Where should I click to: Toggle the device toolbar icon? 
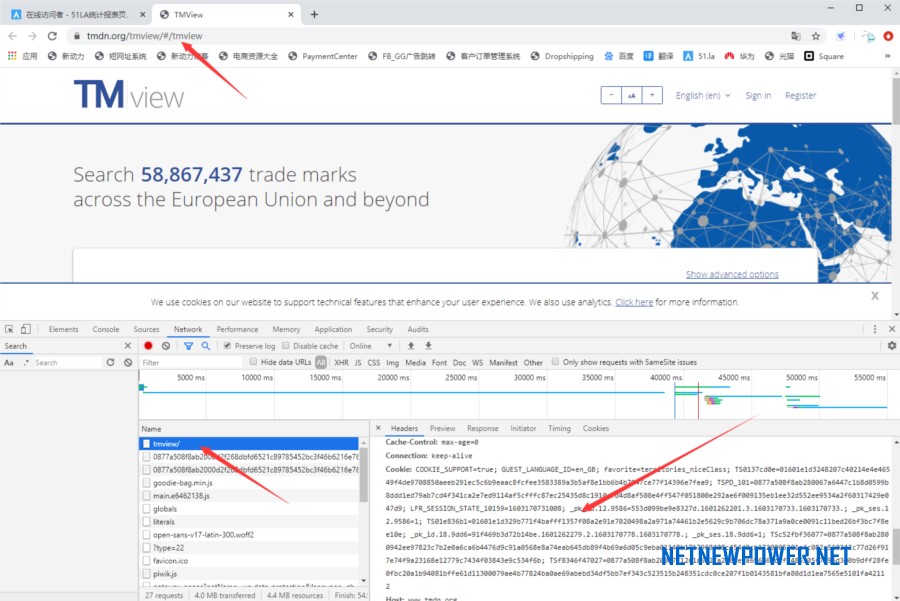[x=25, y=329]
